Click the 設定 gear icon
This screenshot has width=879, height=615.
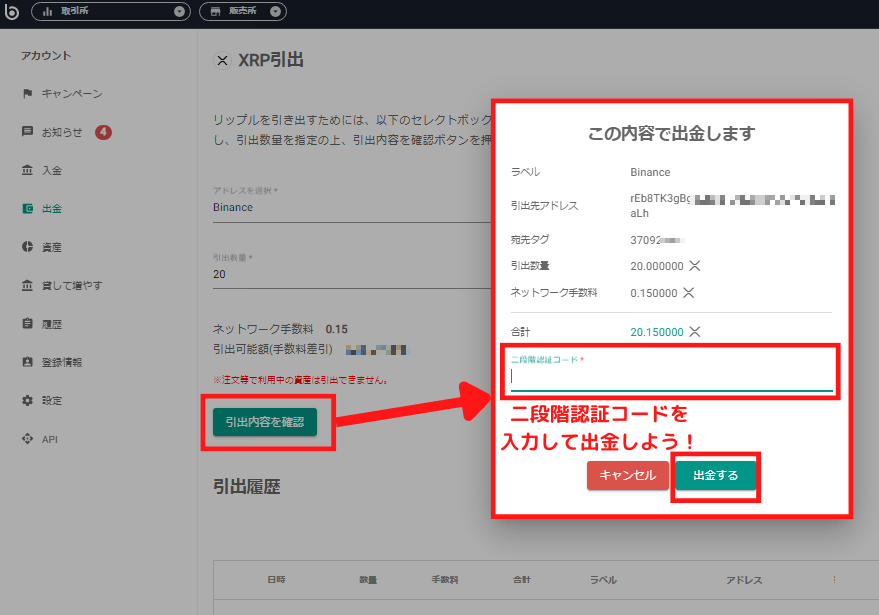click(x=27, y=401)
